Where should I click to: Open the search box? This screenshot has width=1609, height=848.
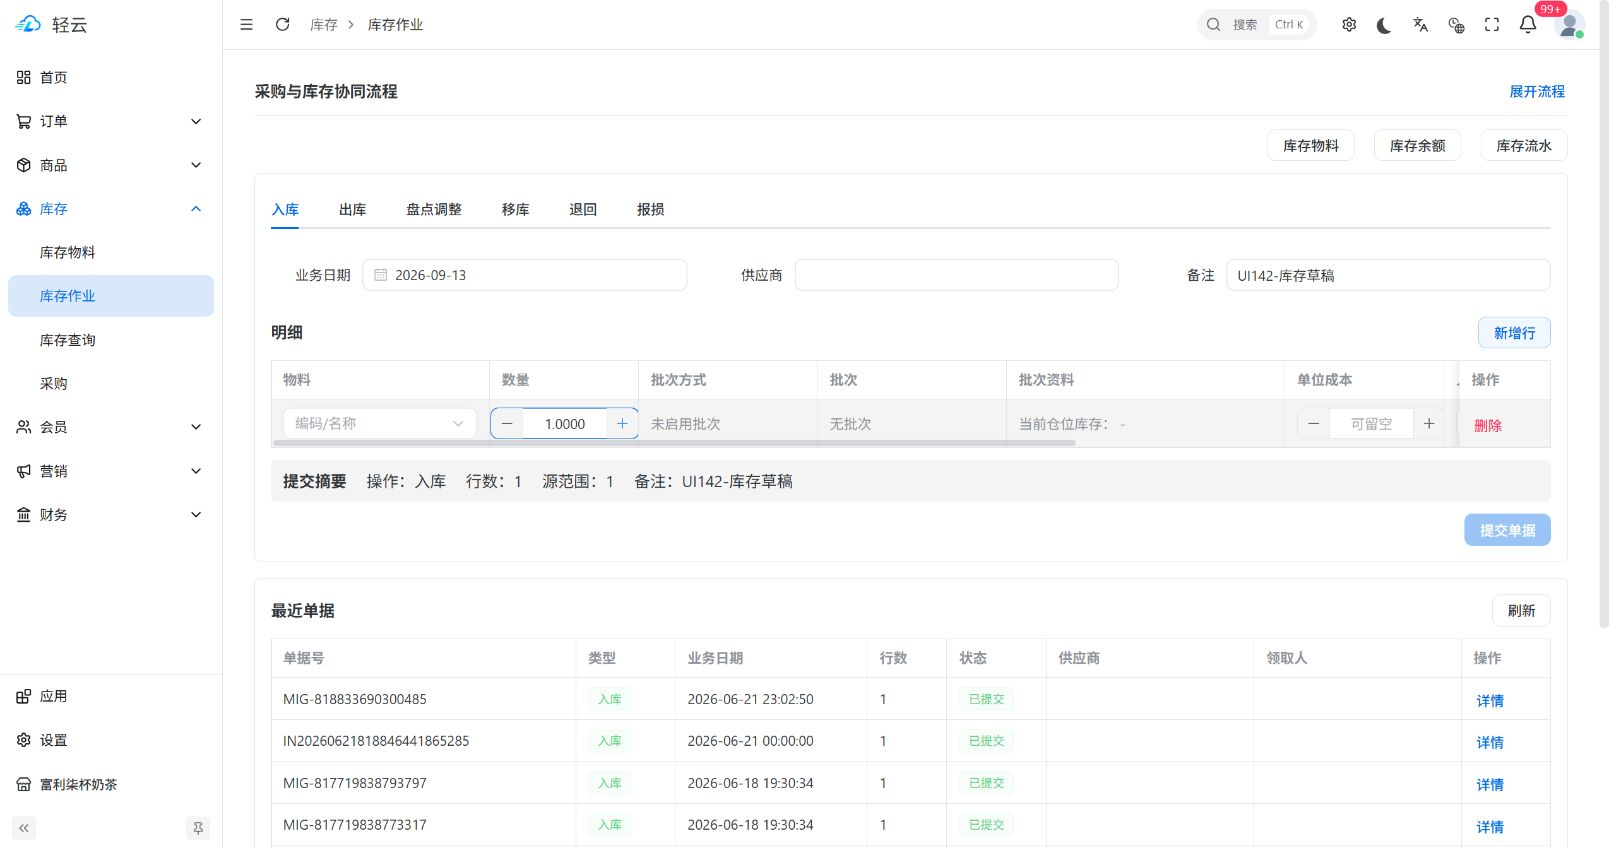click(1257, 25)
